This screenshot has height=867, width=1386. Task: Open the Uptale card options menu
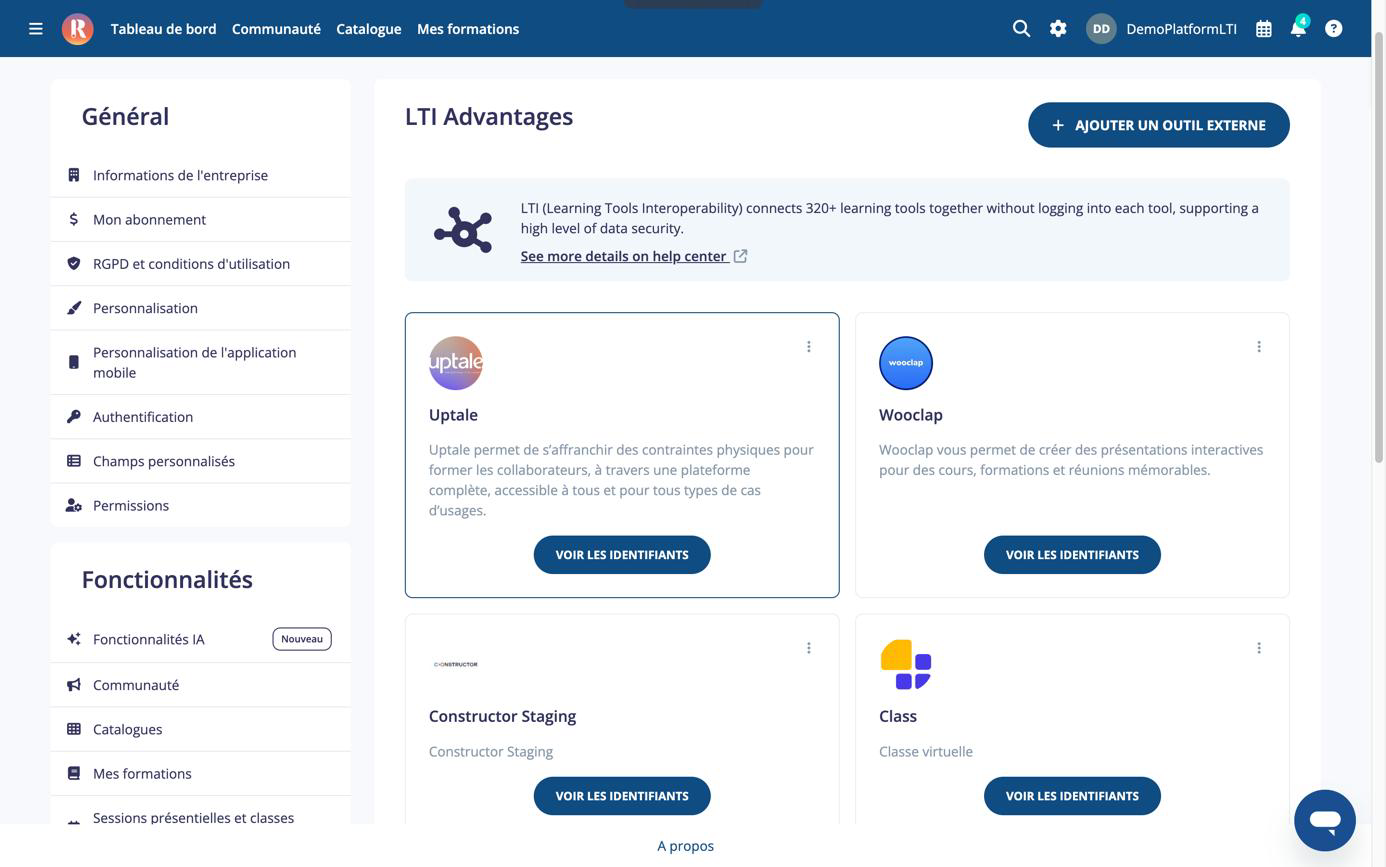[x=809, y=347]
